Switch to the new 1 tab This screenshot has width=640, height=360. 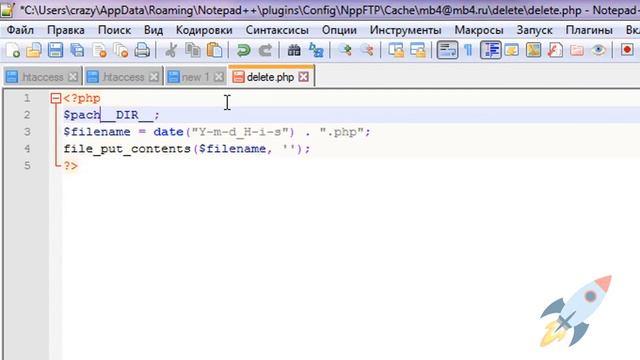coord(196,77)
